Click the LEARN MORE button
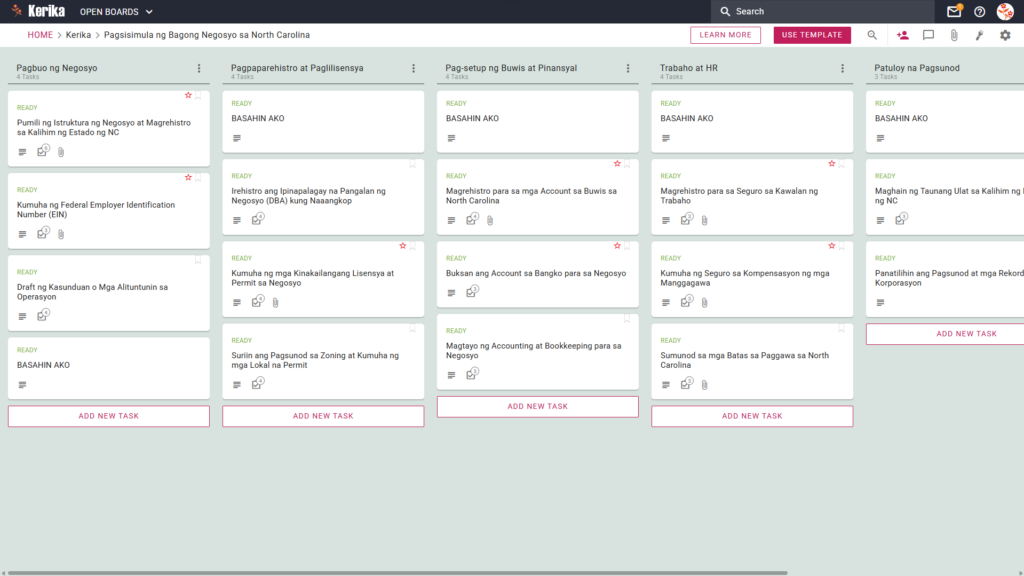1024x576 pixels. 725,35
